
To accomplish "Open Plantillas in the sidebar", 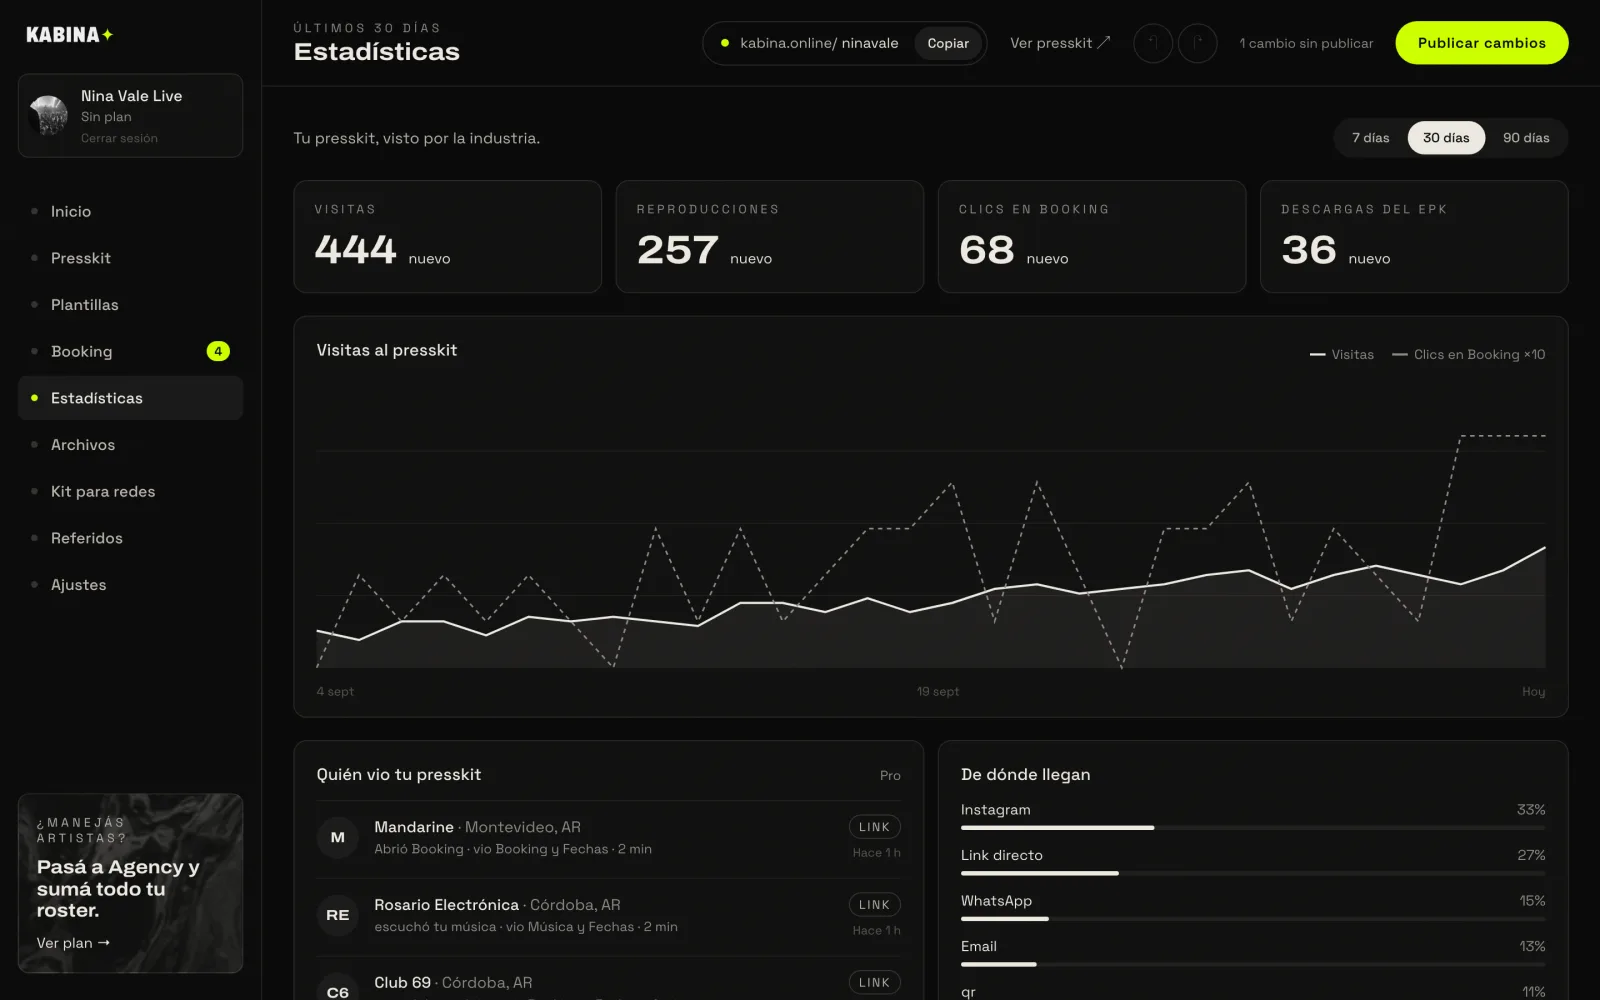I will coord(130,305).
